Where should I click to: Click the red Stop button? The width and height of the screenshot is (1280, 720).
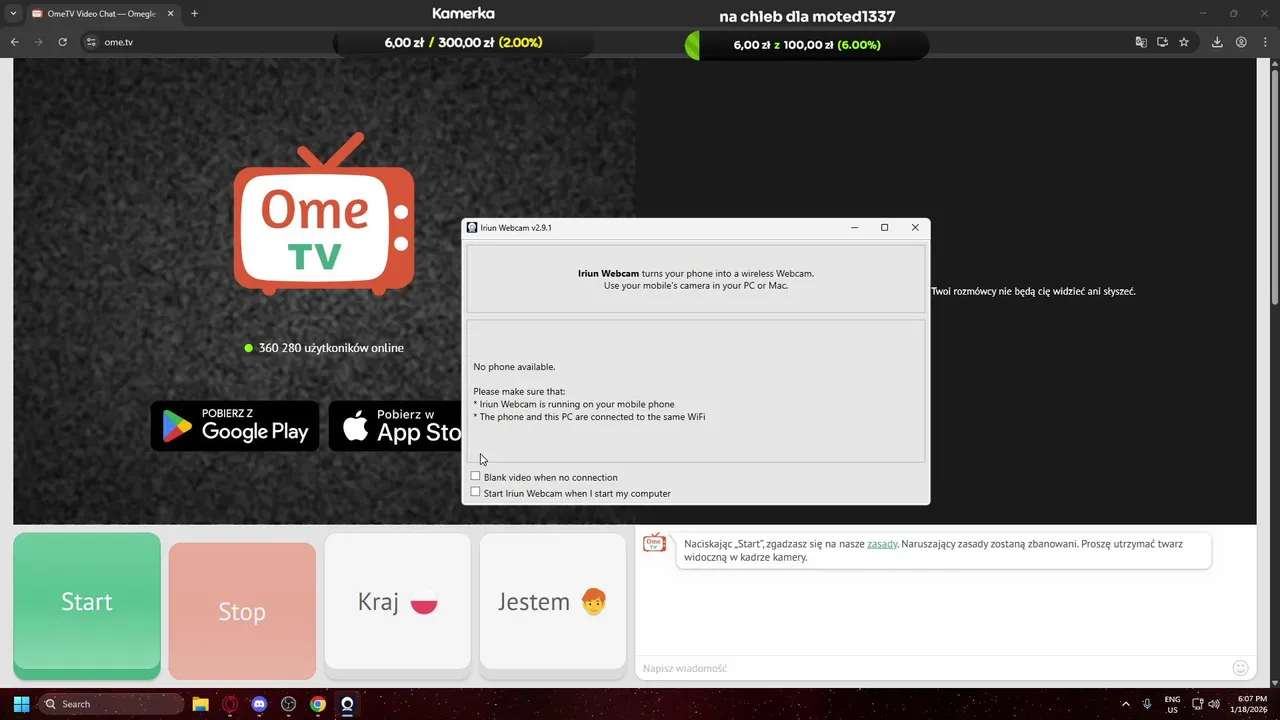242,610
